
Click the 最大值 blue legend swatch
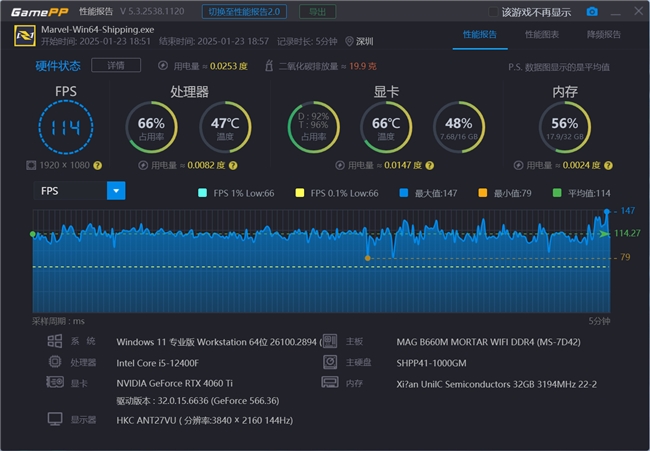[403, 193]
